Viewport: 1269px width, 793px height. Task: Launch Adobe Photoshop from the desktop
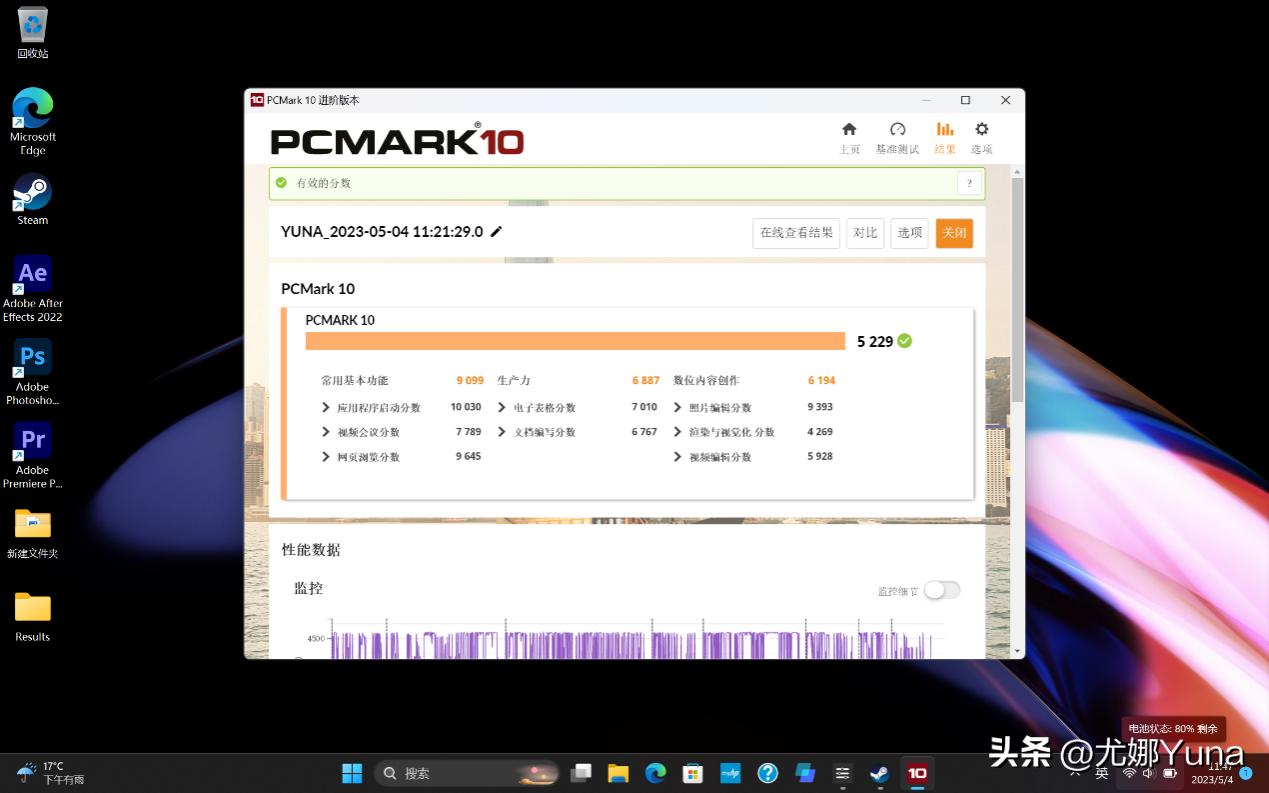[31, 357]
